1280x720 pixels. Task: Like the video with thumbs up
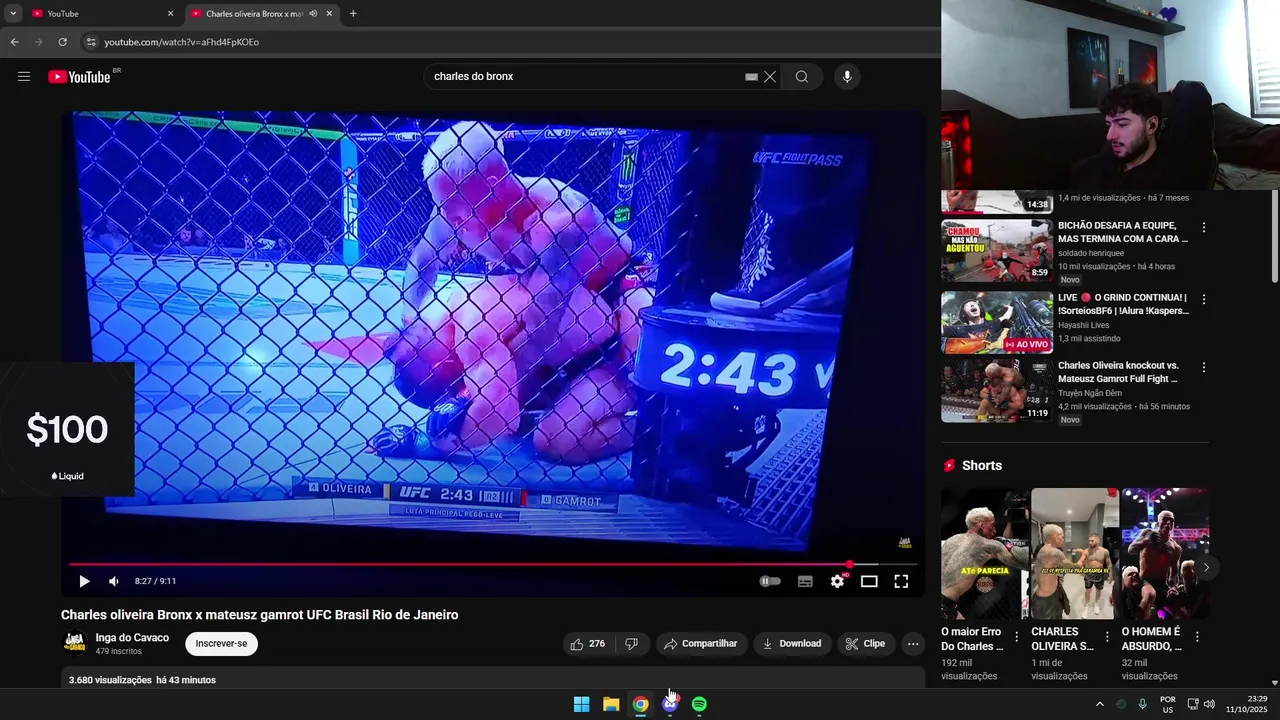pyautogui.click(x=588, y=644)
